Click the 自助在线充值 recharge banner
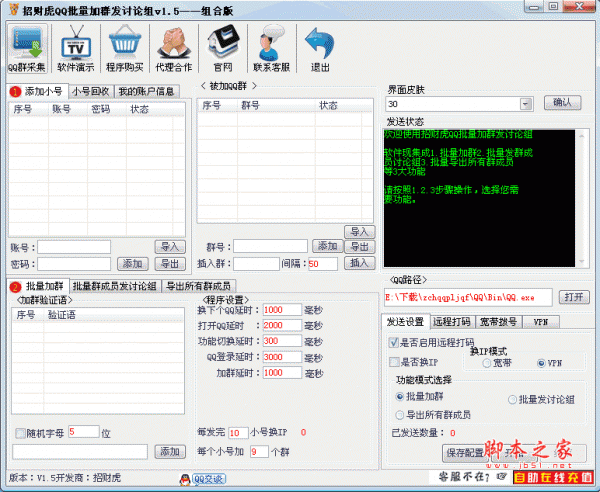 click(x=553, y=478)
